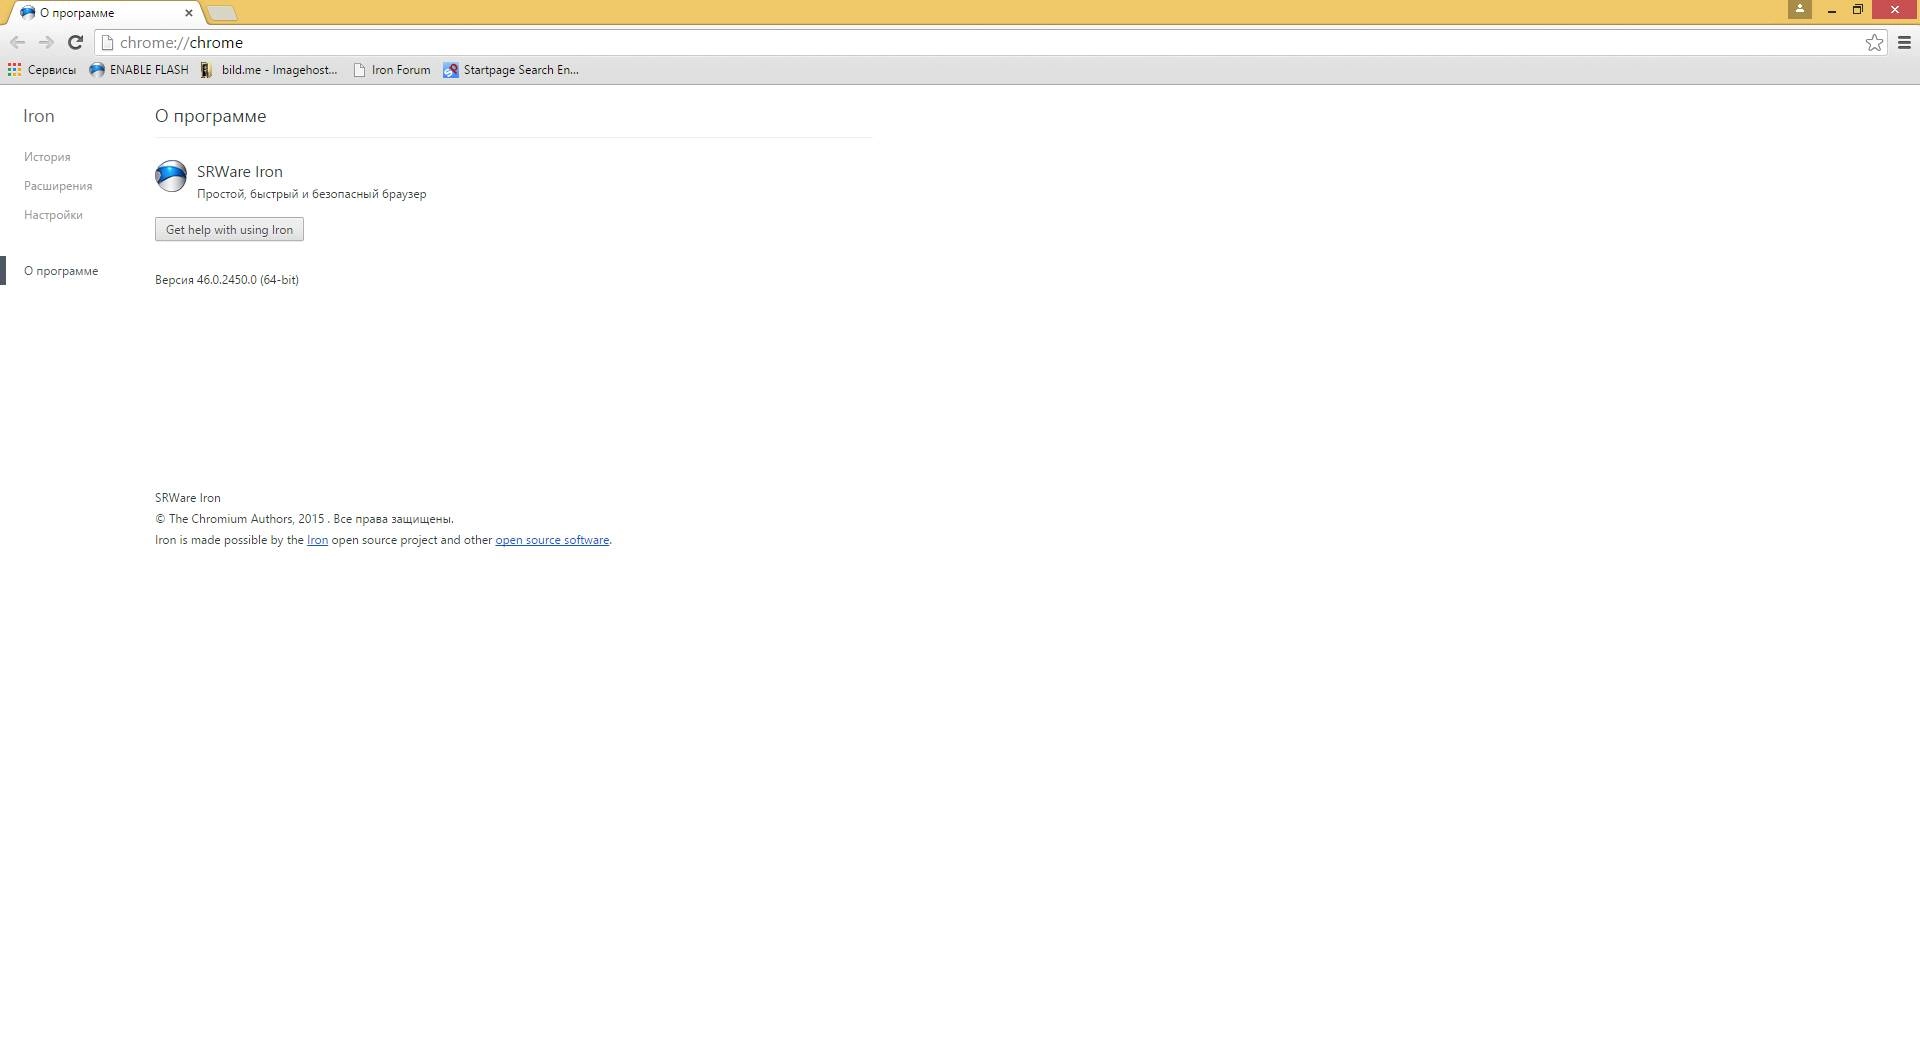
Task: Select the О программе browser tab
Action: tap(103, 13)
